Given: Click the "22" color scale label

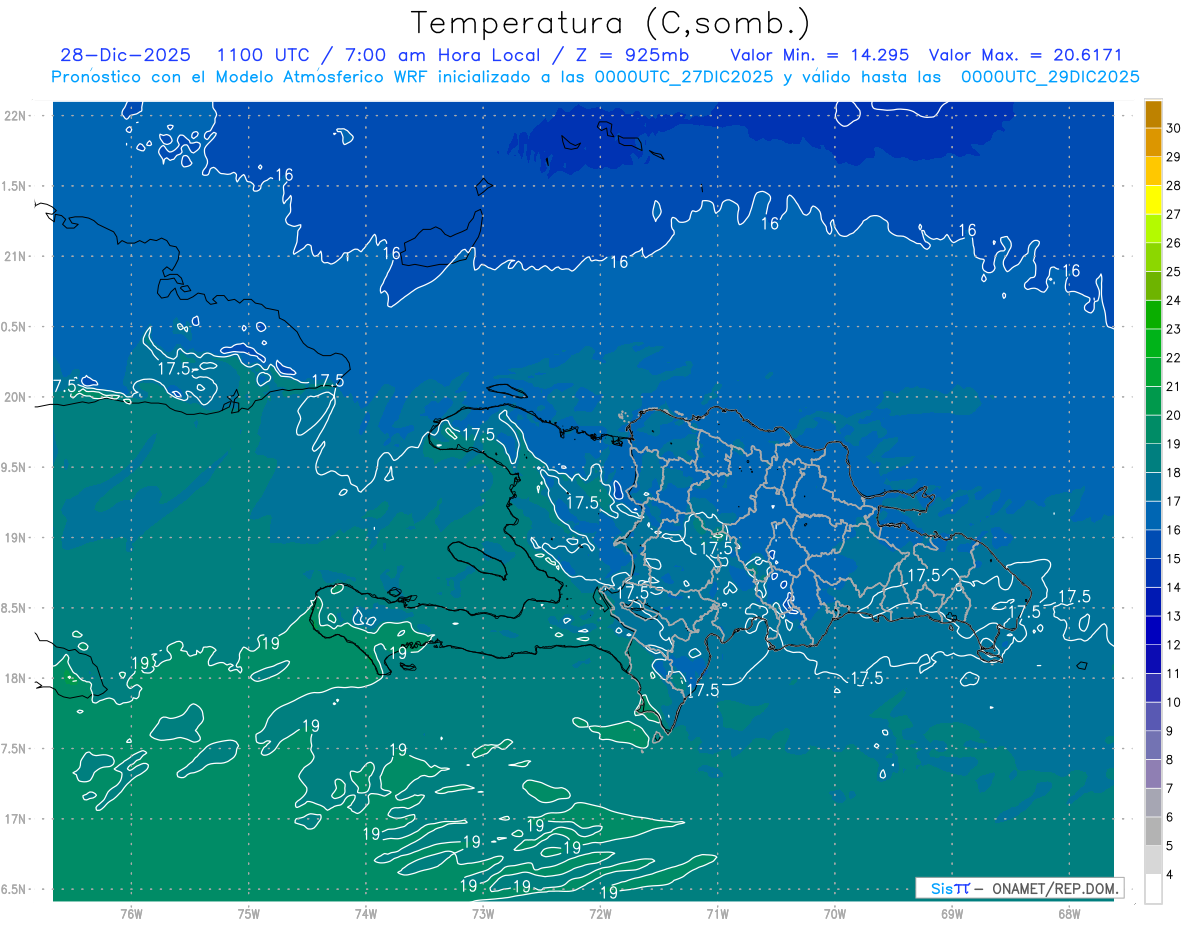Looking at the screenshot, I should (x=1173, y=358).
